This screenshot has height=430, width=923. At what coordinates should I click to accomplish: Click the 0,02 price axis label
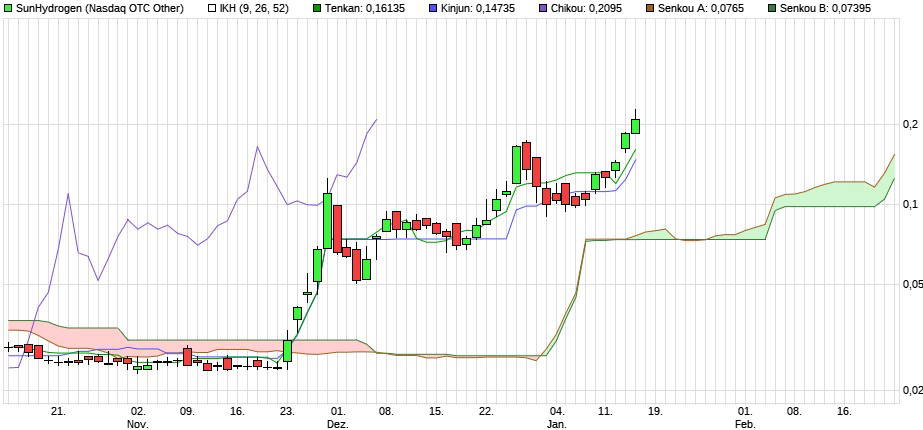[x=911, y=390]
